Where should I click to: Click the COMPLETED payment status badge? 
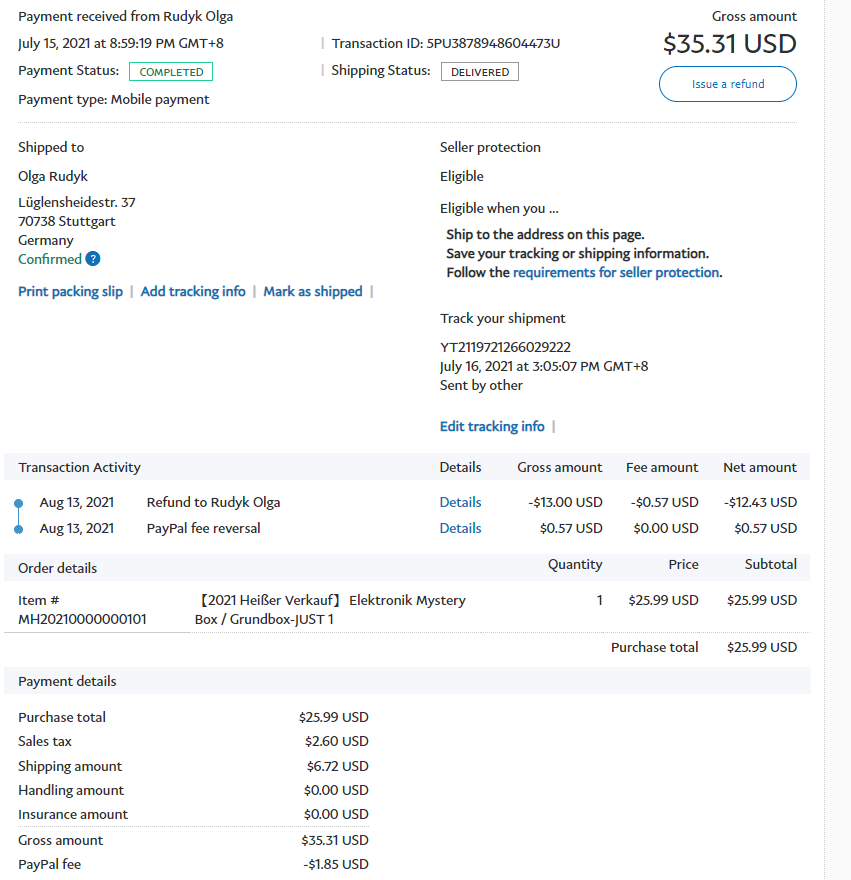pos(171,72)
